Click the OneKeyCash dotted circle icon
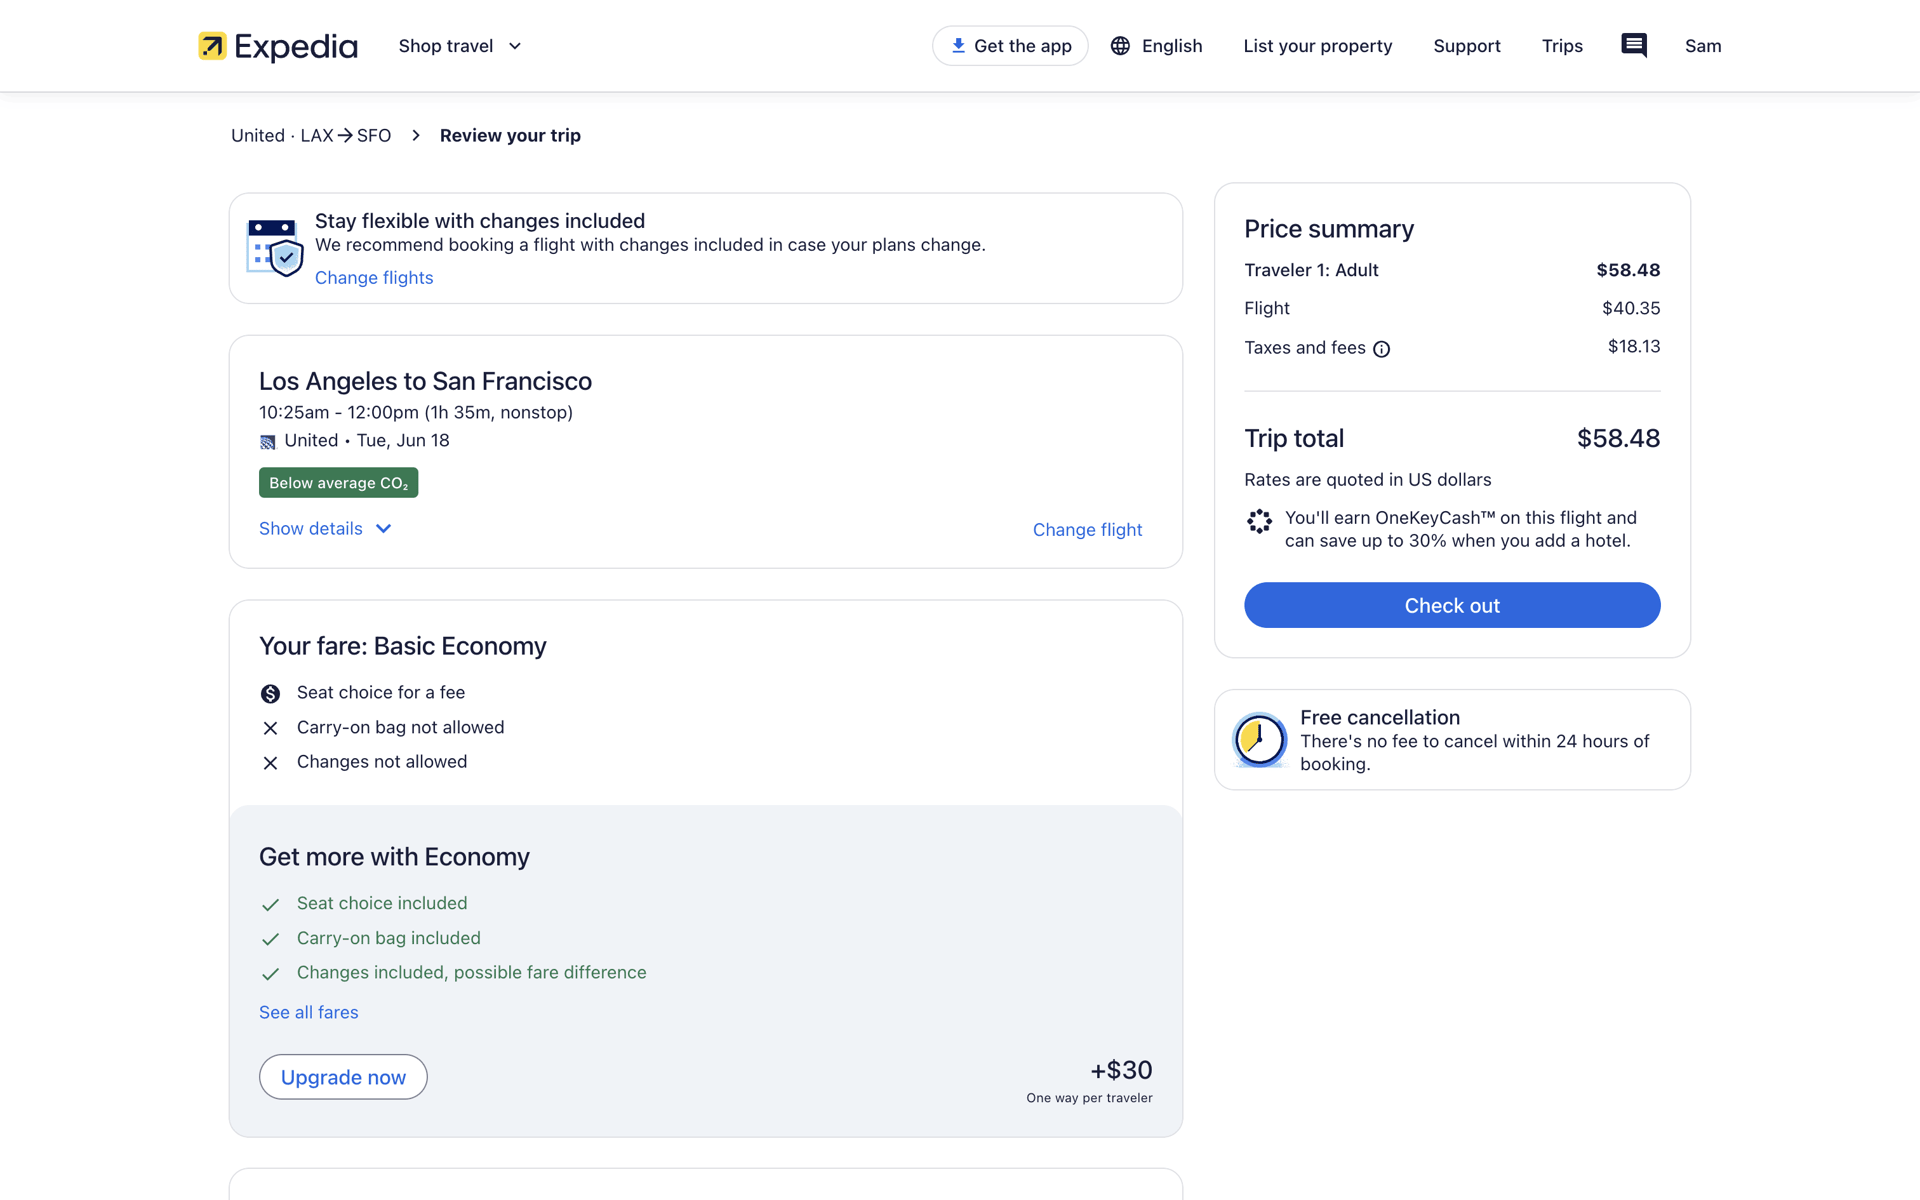Screen dimensions: 1920x1200 point(1259,521)
